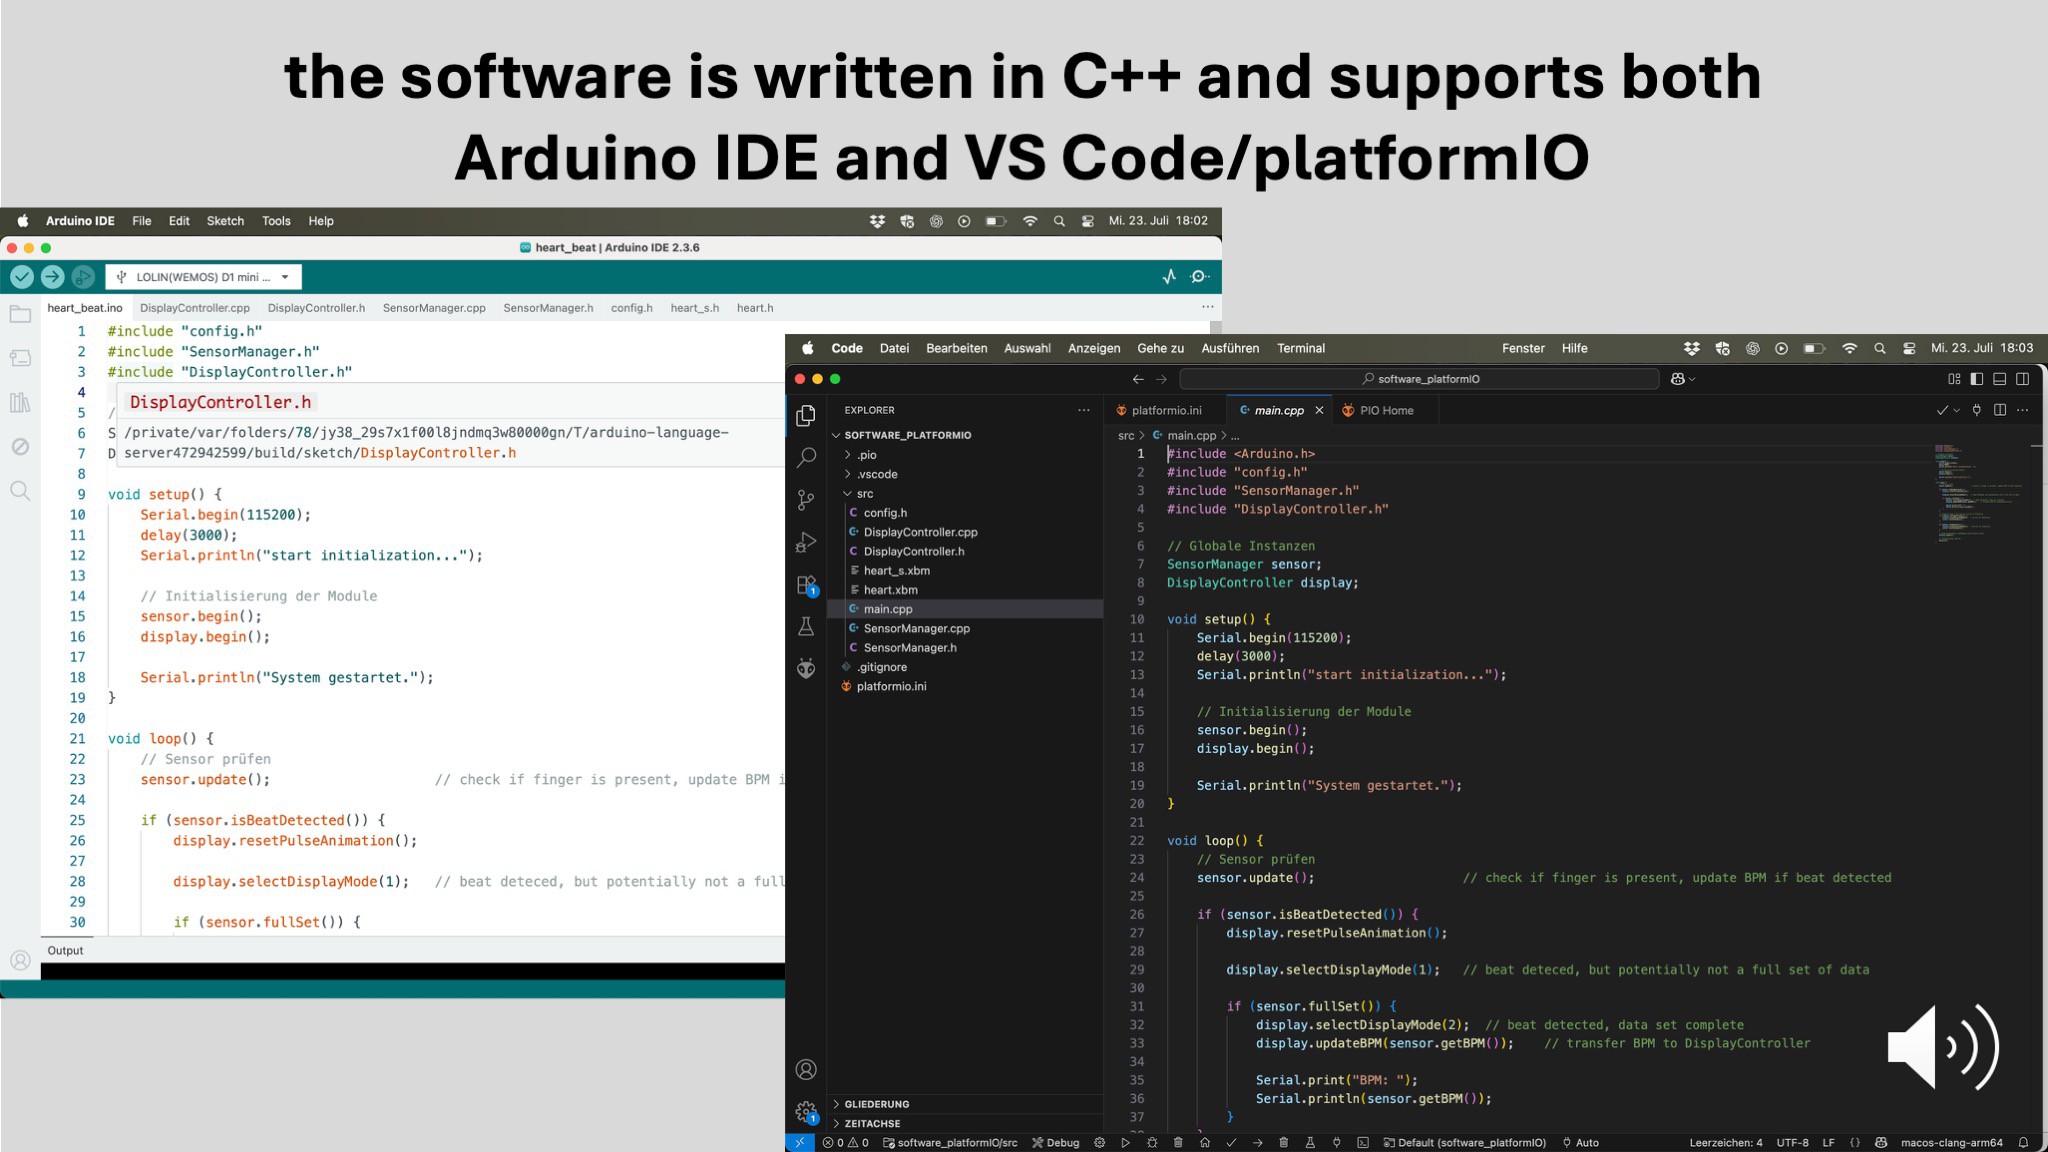Open the Arduino Serial Plotter icon
Image resolution: width=2048 pixels, height=1152 pixels.
pyautogui.click(x=1169, y=277)
